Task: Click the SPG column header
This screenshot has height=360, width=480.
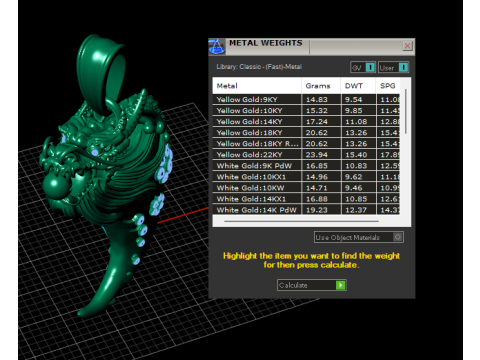Action: coord(388,86)
